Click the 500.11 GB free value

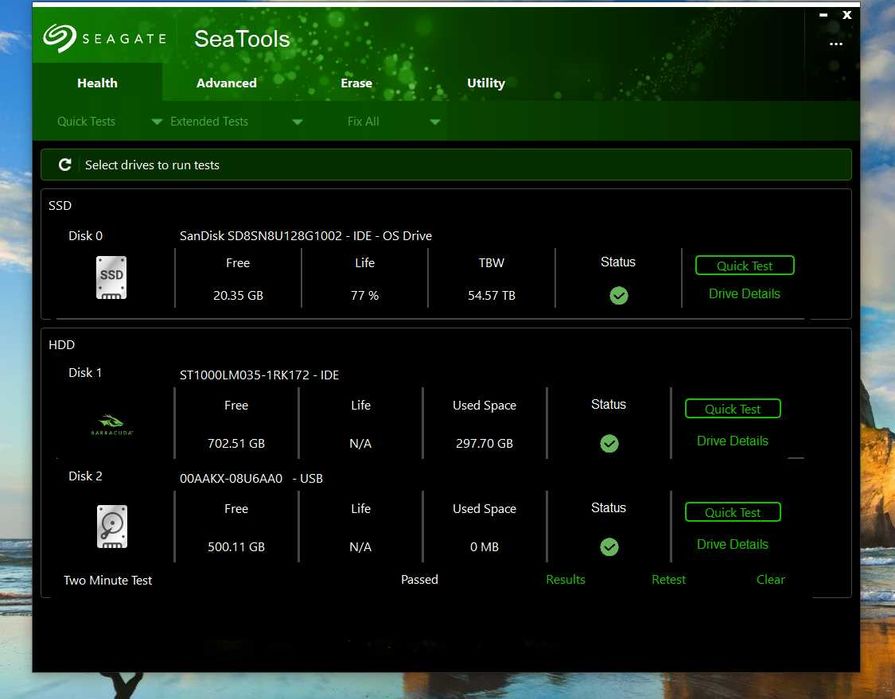[x=236, y=546]
